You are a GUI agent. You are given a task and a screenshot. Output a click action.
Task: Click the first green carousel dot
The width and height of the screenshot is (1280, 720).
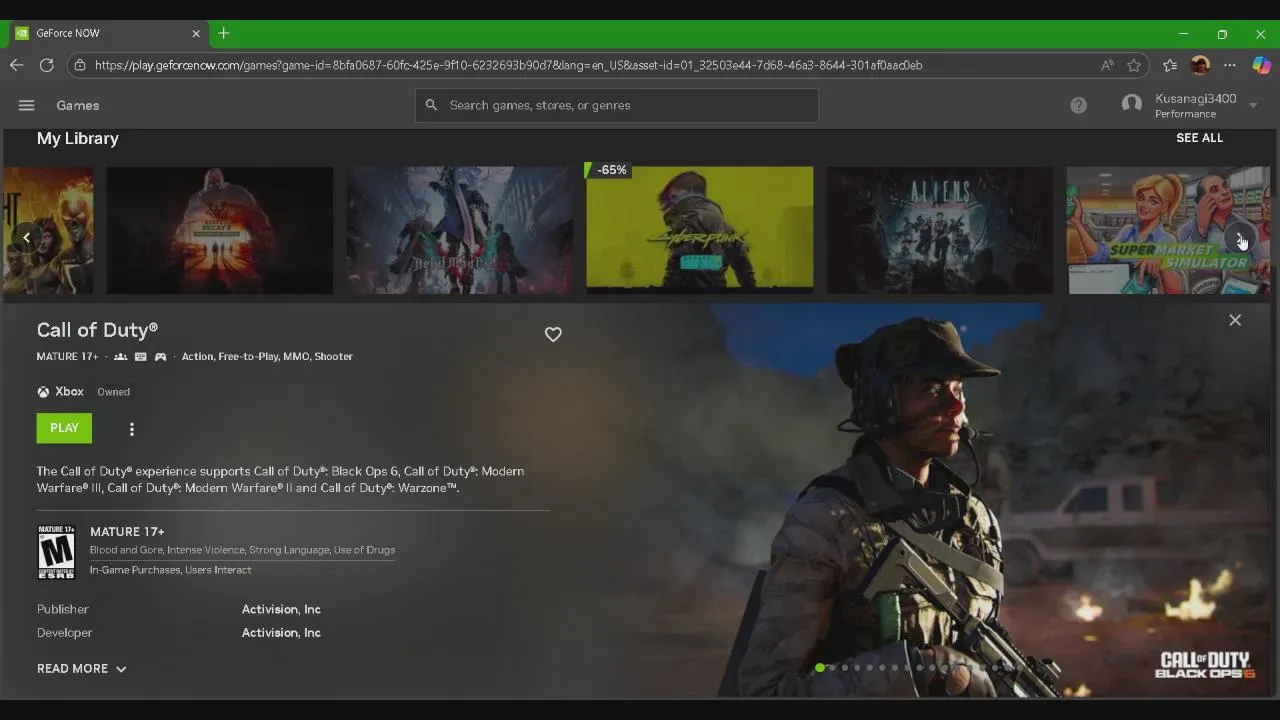(x=820, y=667)
